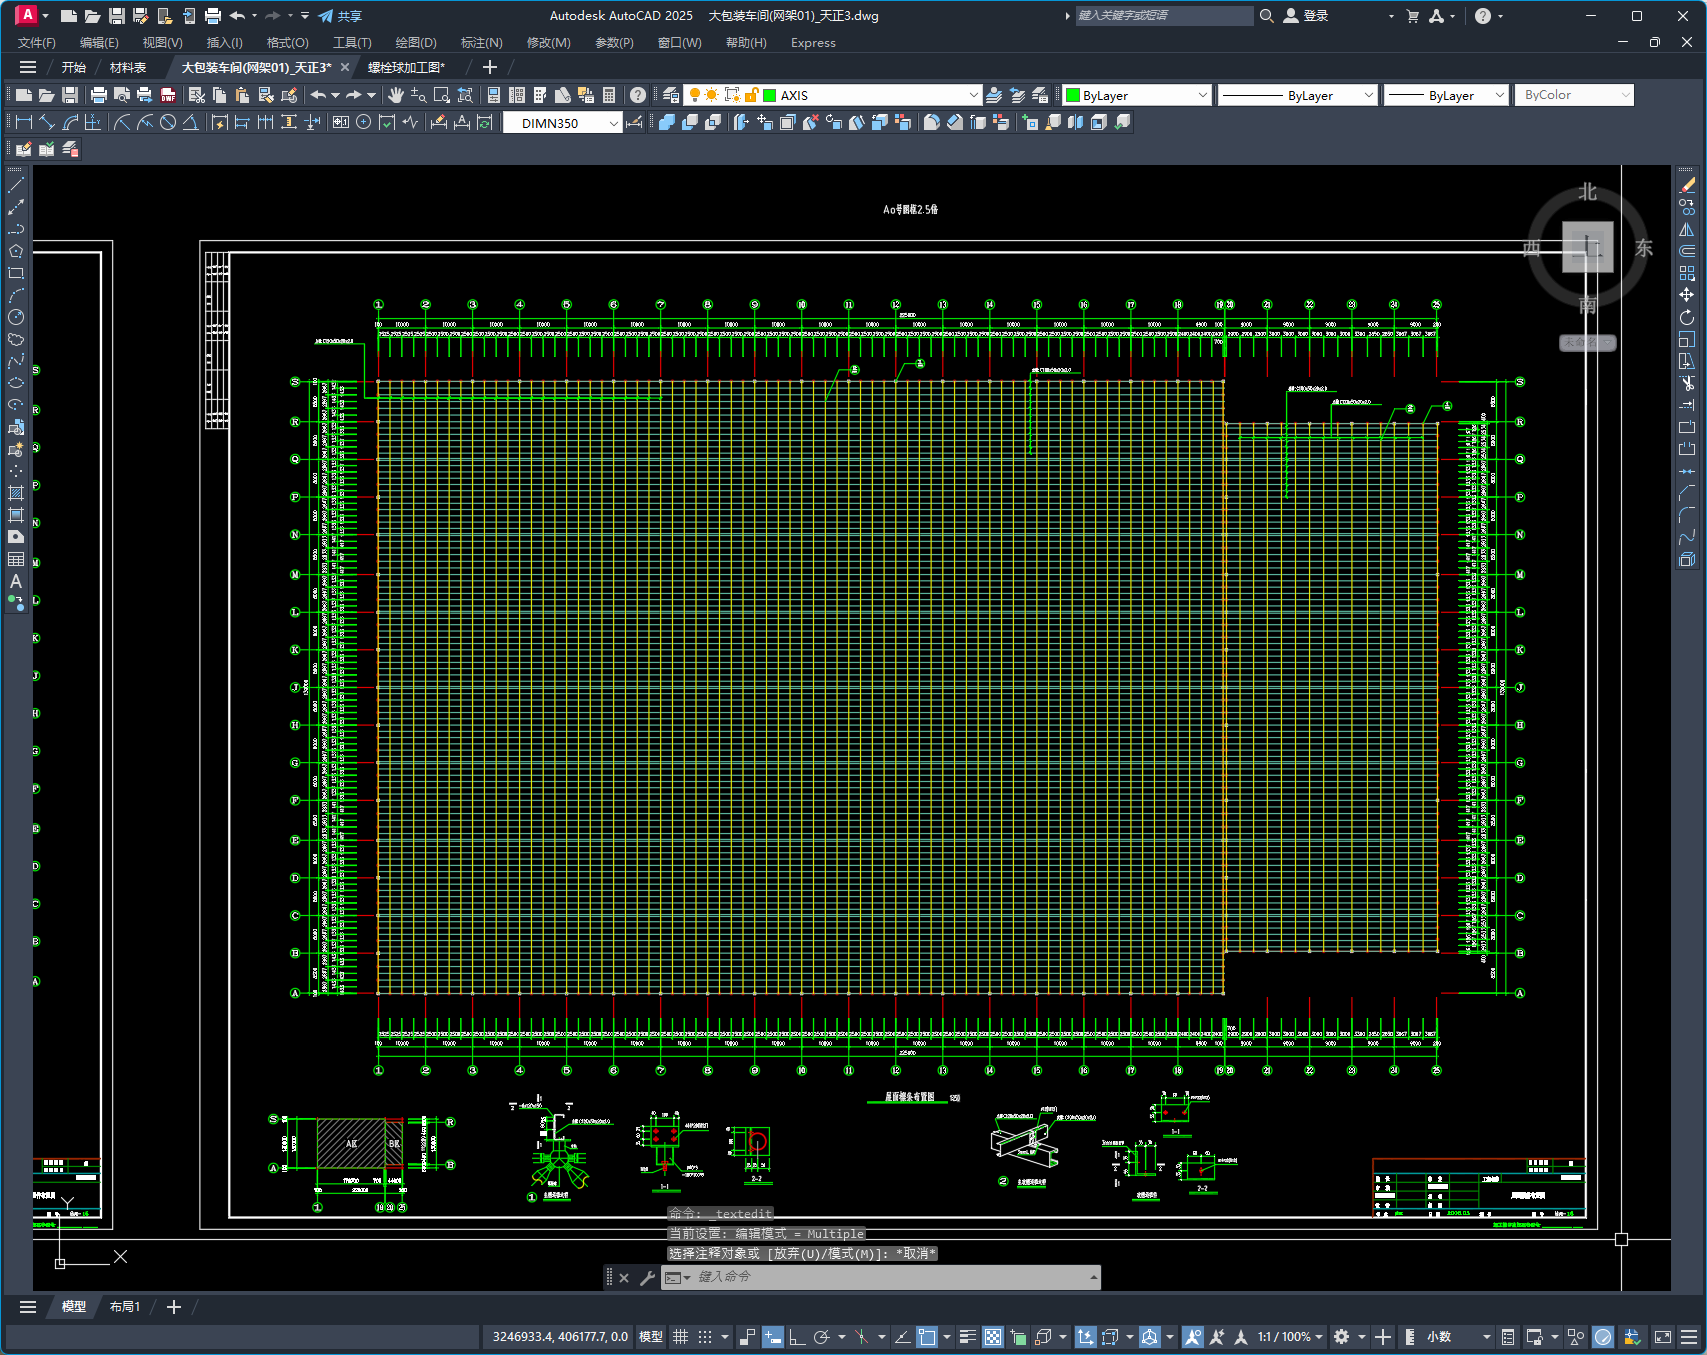Click the green AXIS layer color swatch
The image size is (1707, 1355).
point(770,95)
